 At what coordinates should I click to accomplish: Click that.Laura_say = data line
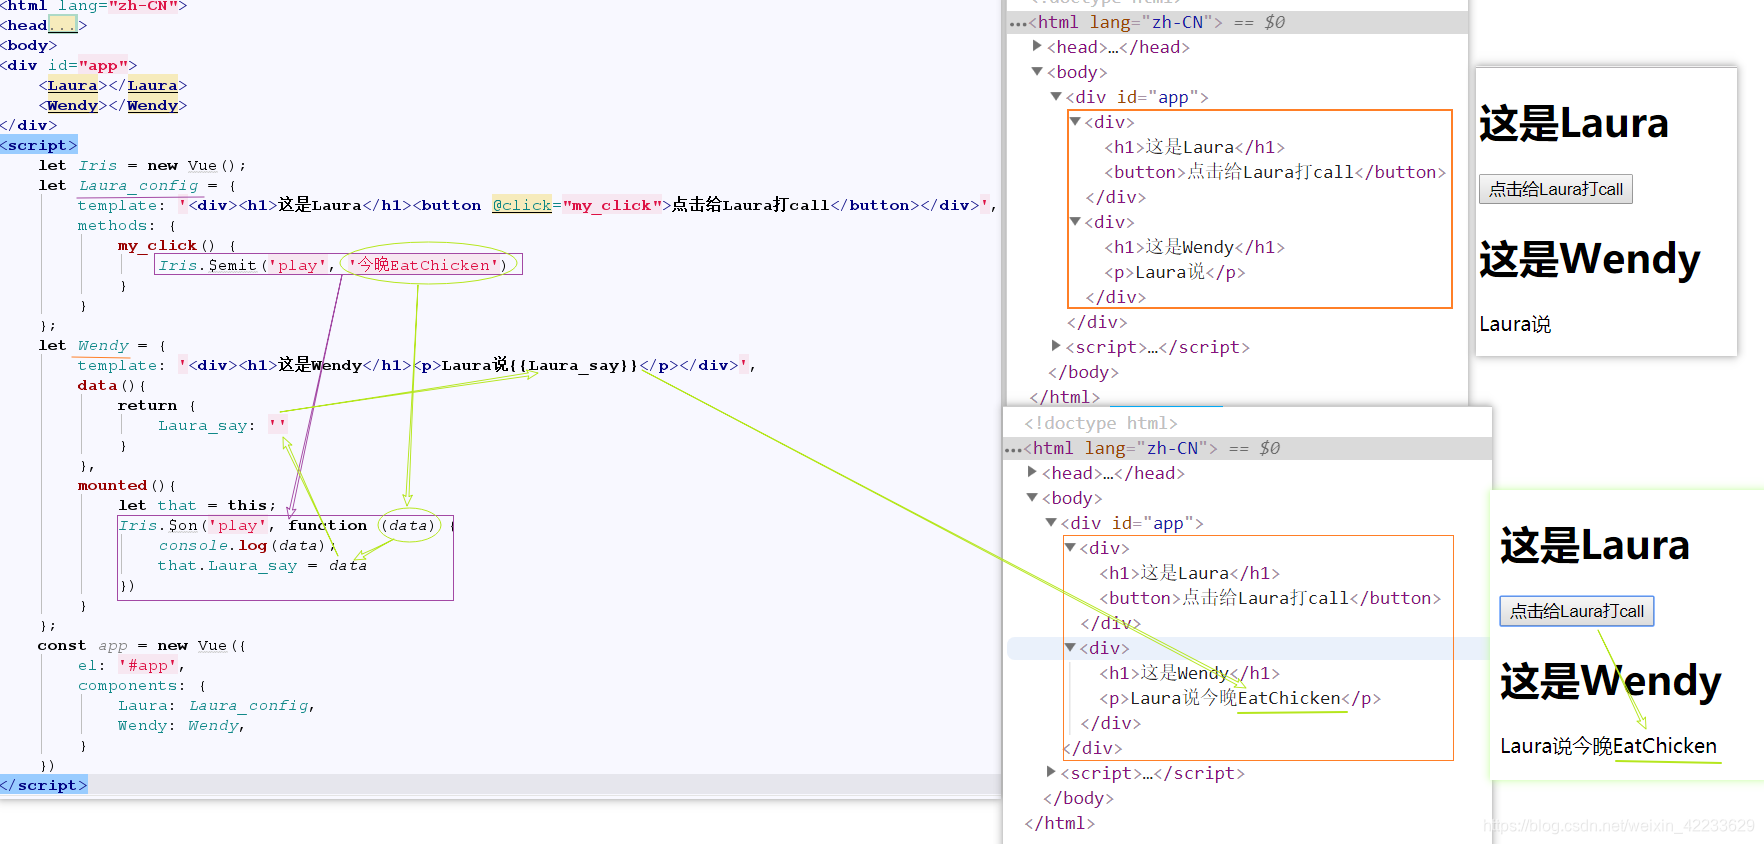click(x=262, y=565)
